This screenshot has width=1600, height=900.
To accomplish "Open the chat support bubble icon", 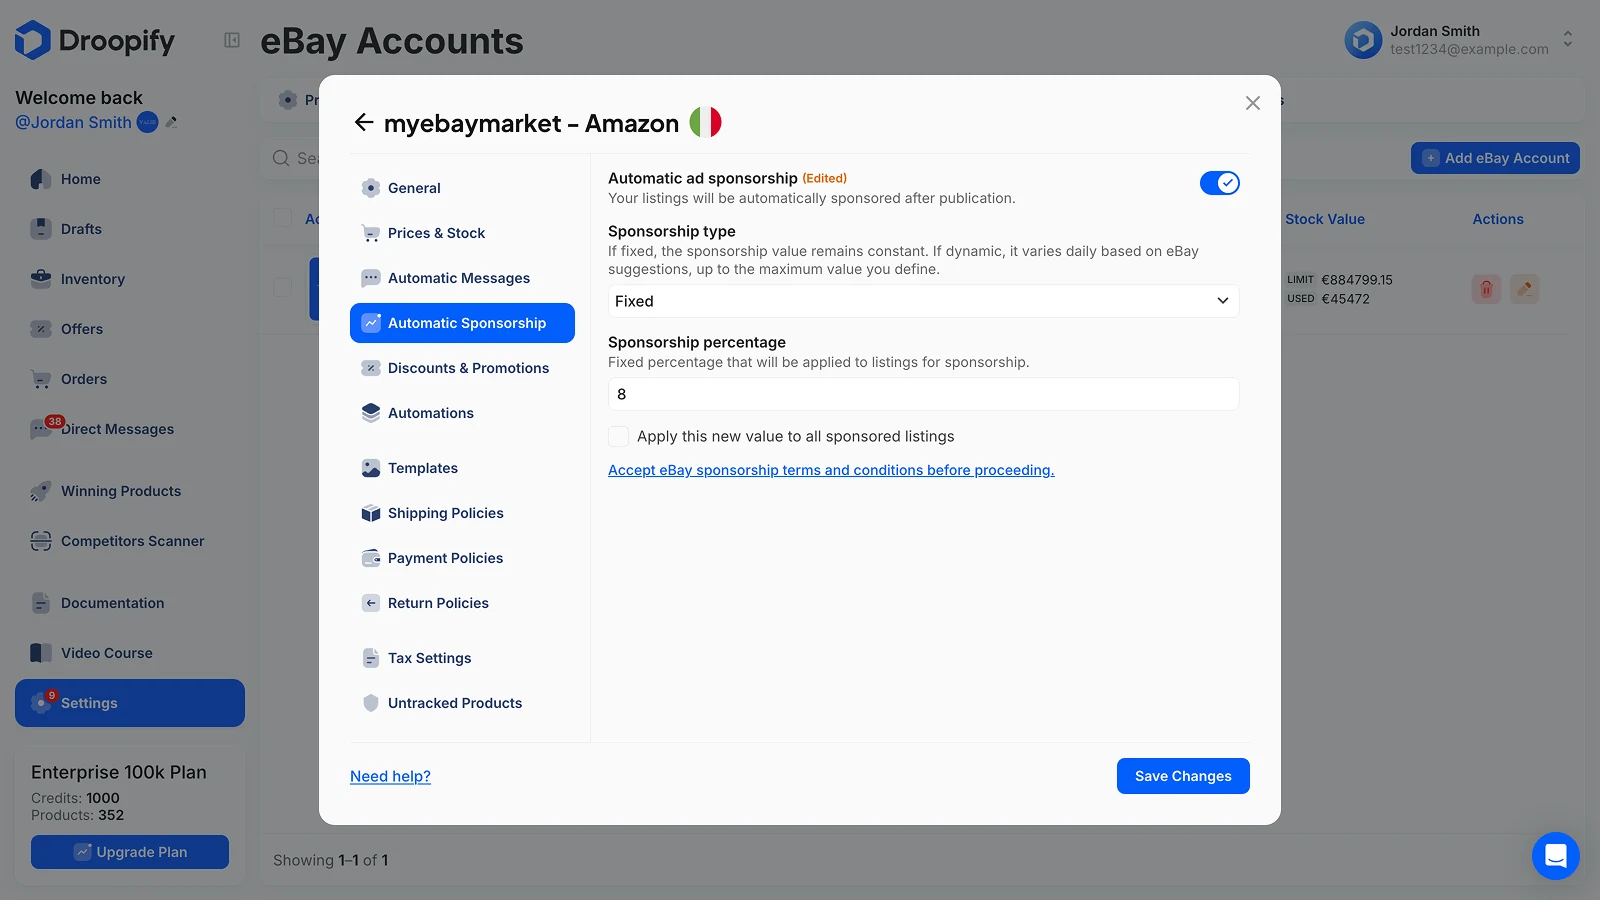I will pyautogui.click(x=1555, y=855).
